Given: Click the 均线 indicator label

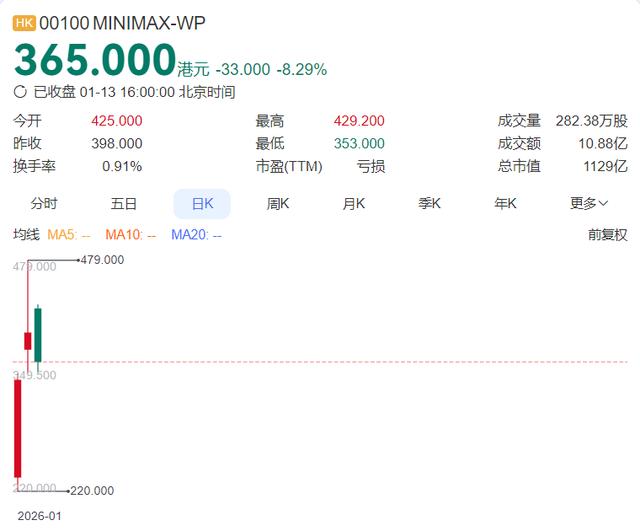Looking at the screenshot, I should (26, 235).
